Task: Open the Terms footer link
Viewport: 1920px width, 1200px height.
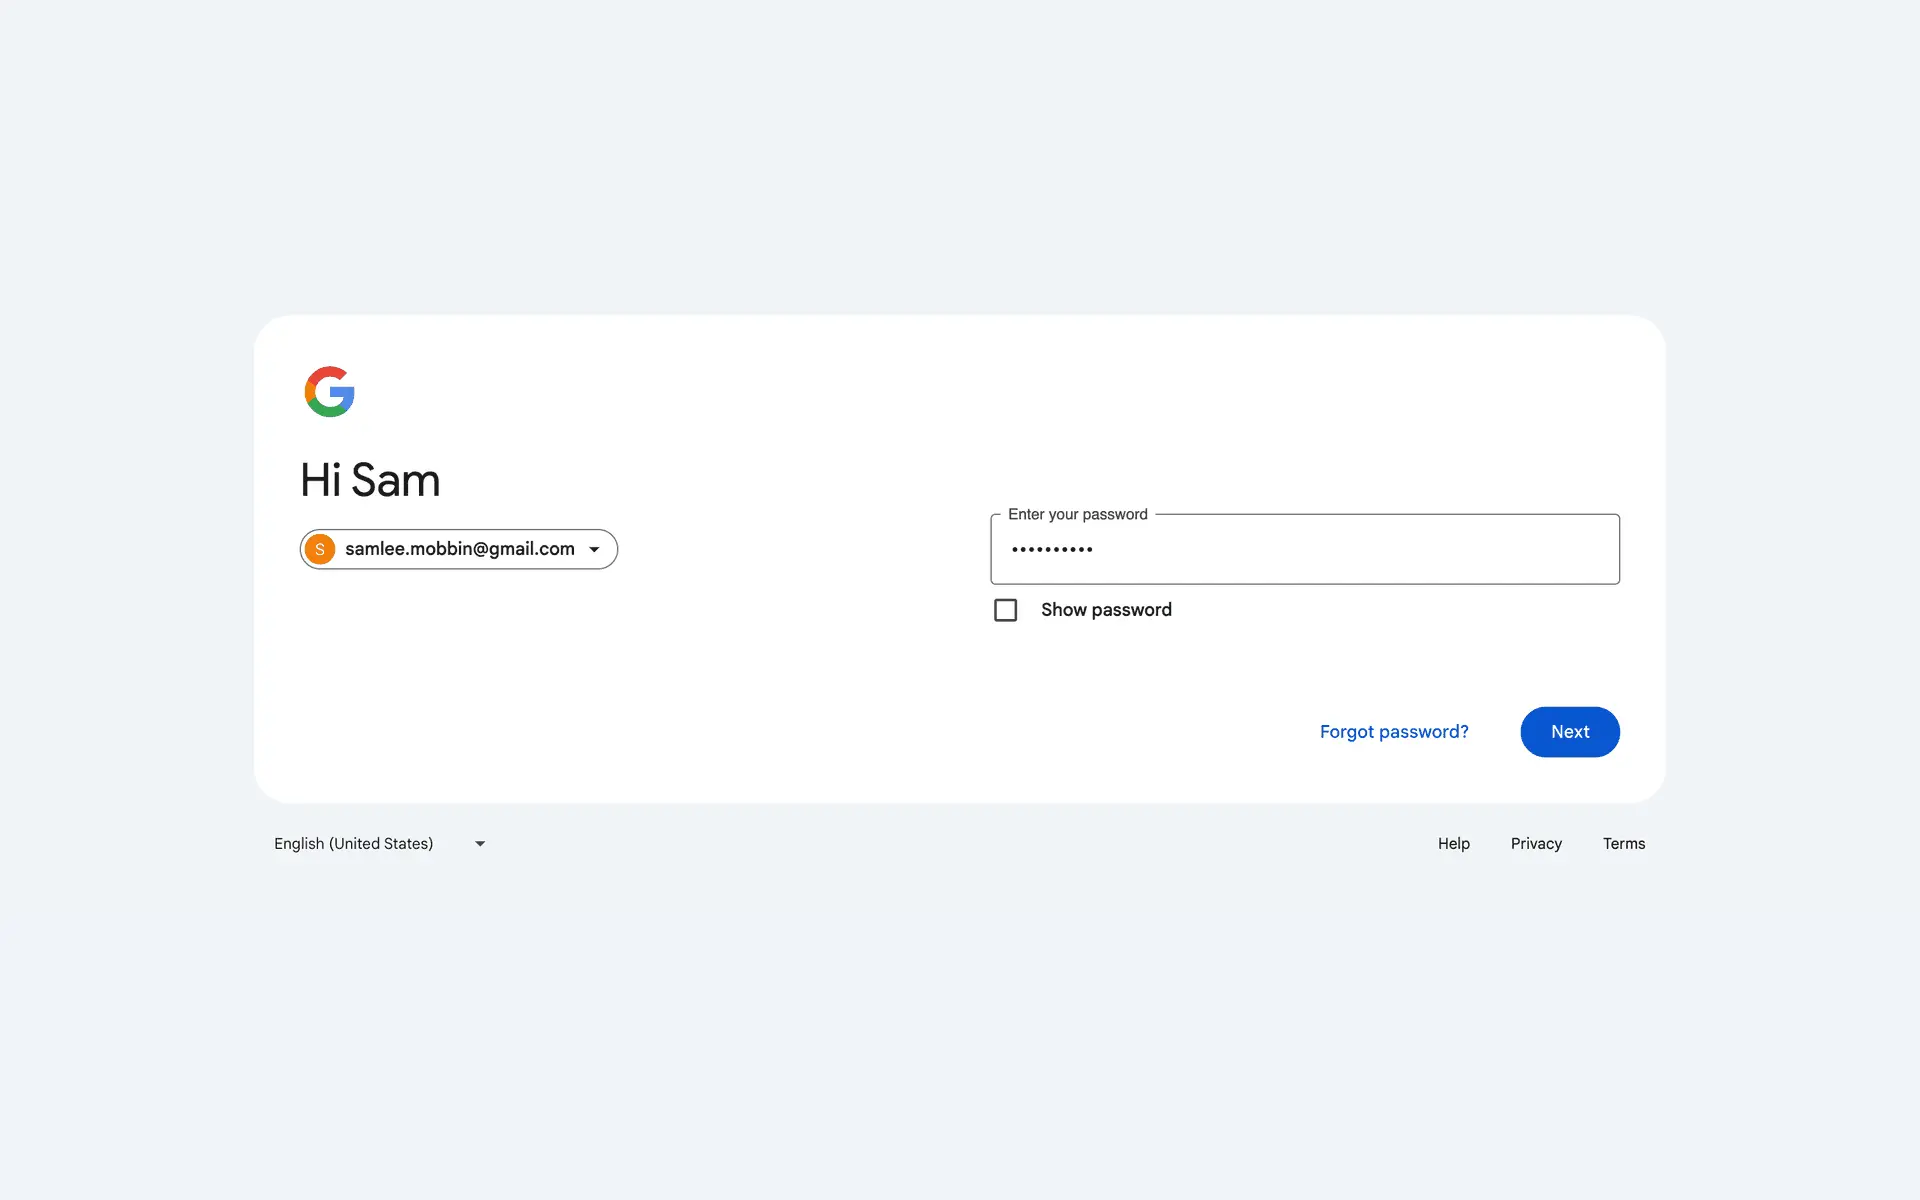Action: click(x=1623, y=844)
